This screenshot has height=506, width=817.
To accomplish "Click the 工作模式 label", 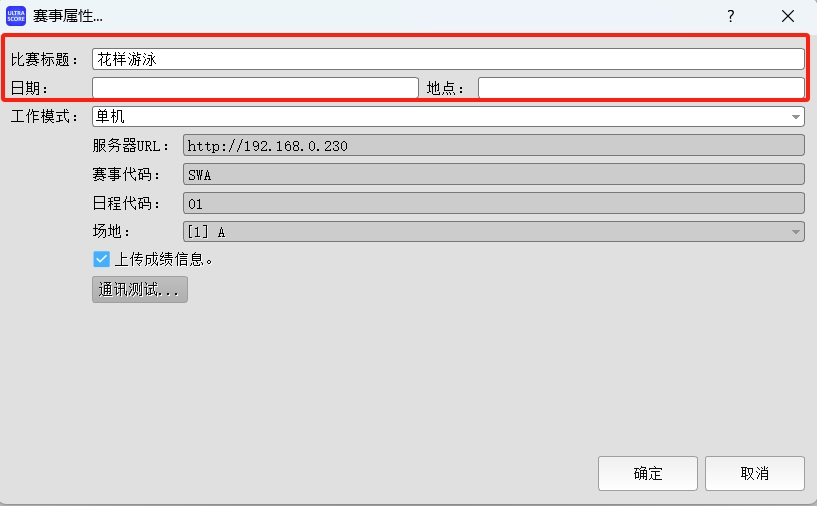I will (45, 117).
